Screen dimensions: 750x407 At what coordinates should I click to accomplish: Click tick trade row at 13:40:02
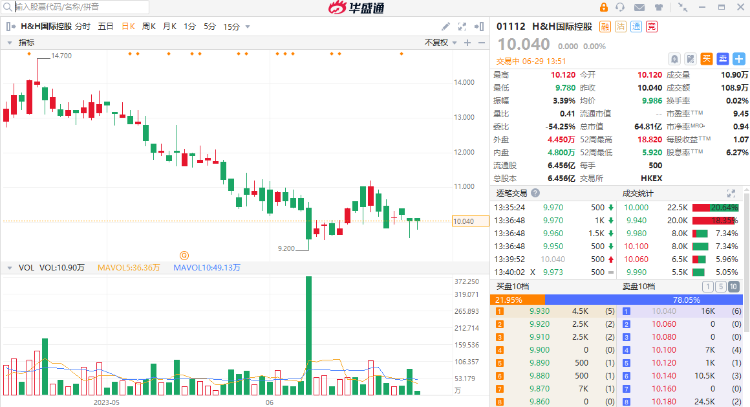coord(554,272)
